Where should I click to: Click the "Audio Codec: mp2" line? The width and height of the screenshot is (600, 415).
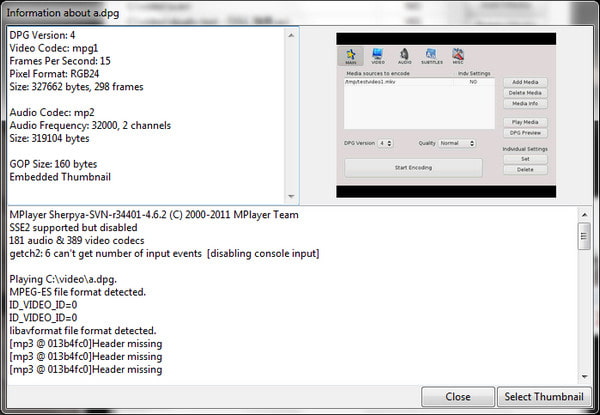pyautogui.click(x=52, y=112)
